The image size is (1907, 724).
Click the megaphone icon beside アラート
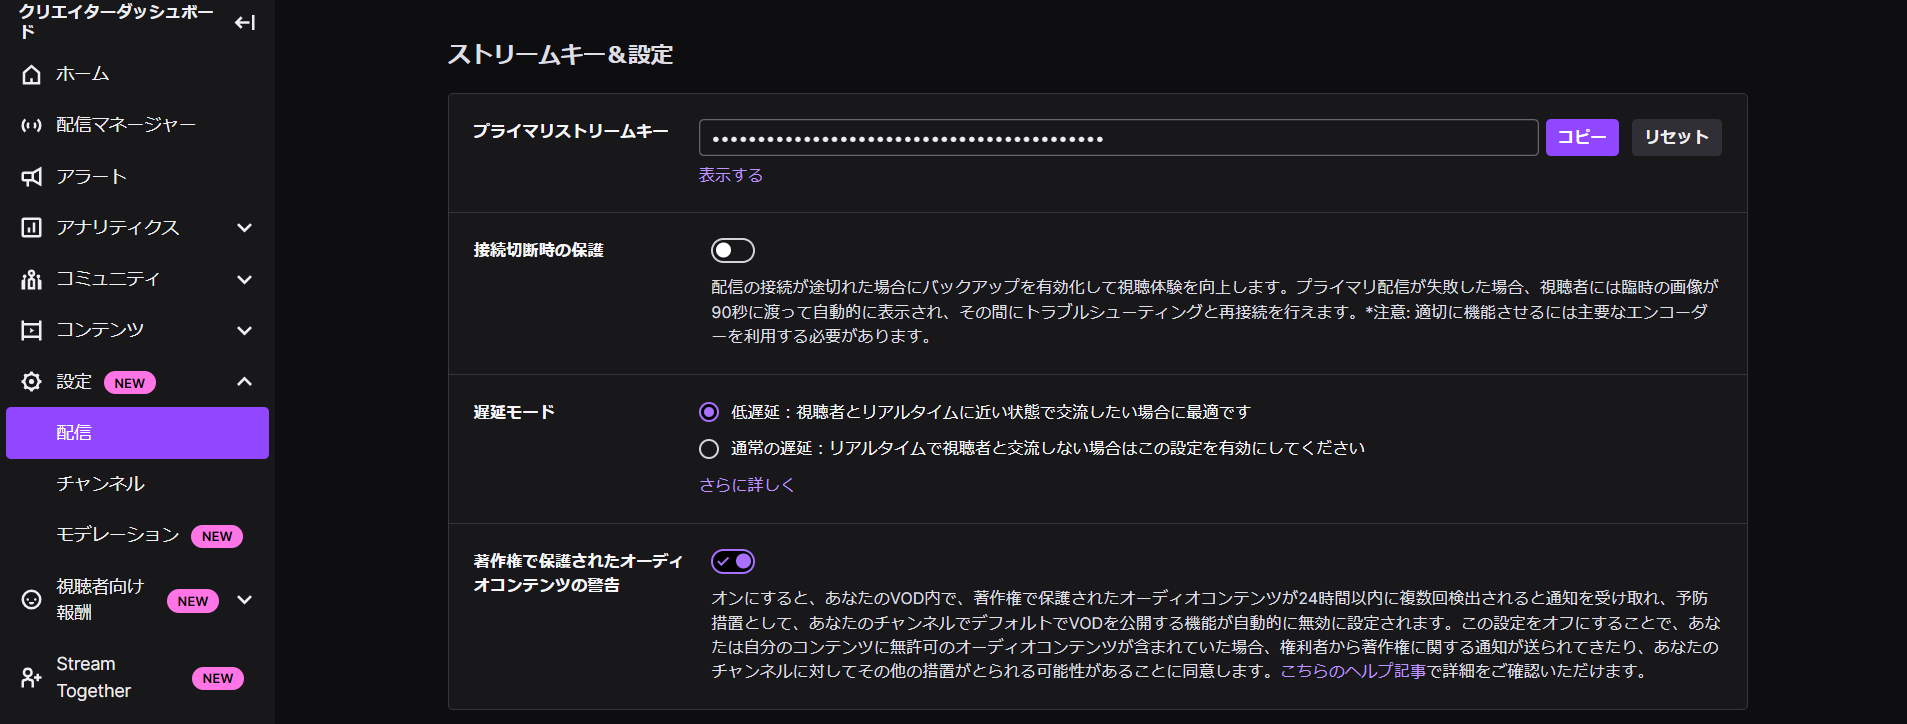coord(32,177)
